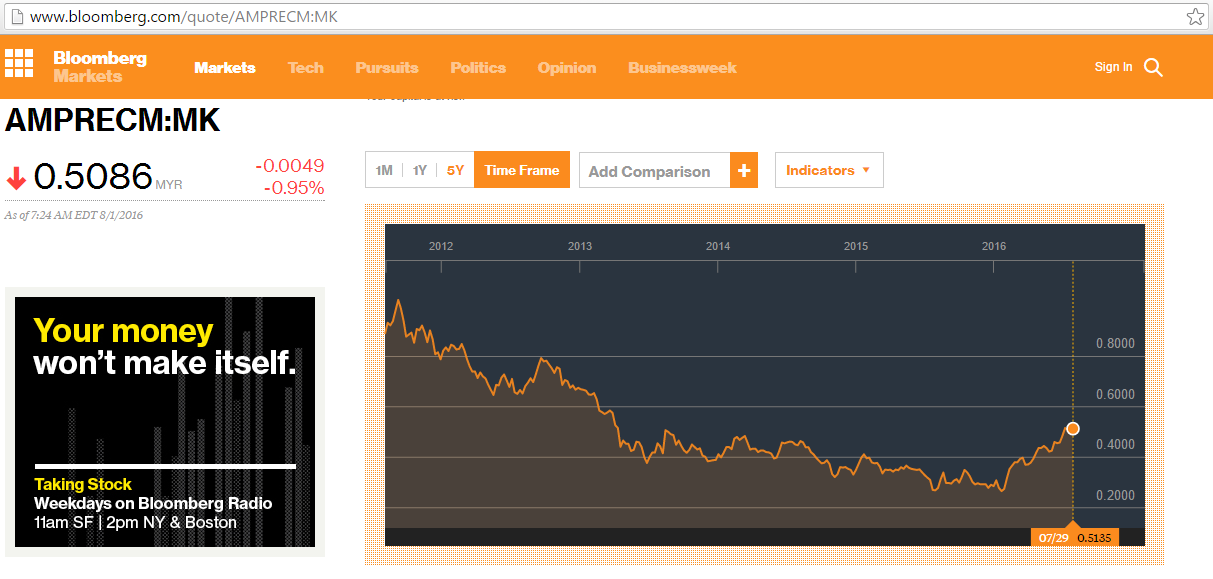The width and height of the screenshot is (1213, 579).
Task: Click the 0.6000 price axis label
Action: click(1115, 394)
